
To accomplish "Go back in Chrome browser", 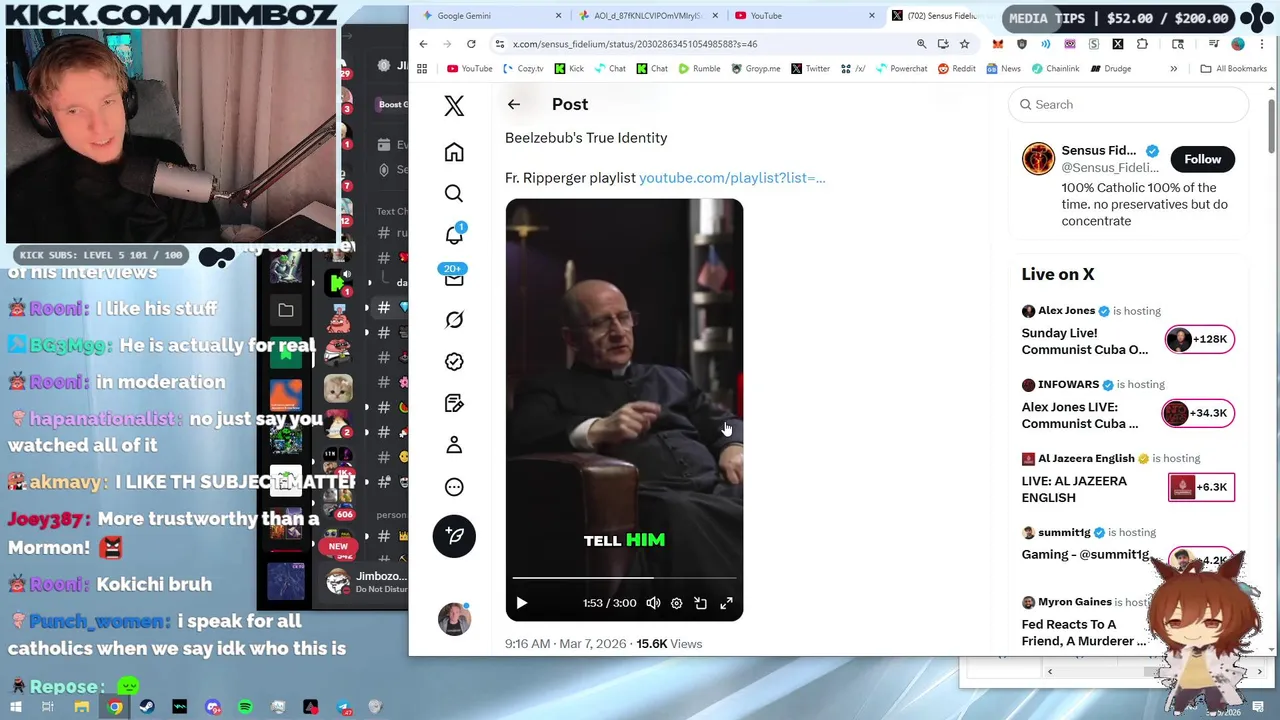I will click(x=423, y=44).
